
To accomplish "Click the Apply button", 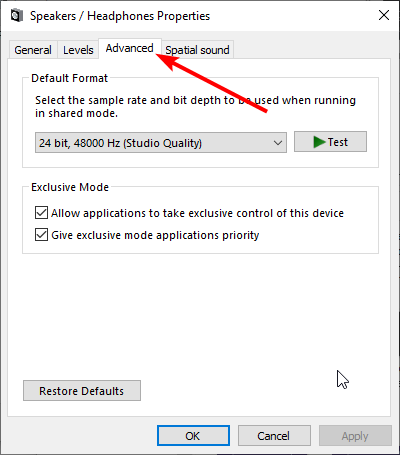I will point(355,436).
